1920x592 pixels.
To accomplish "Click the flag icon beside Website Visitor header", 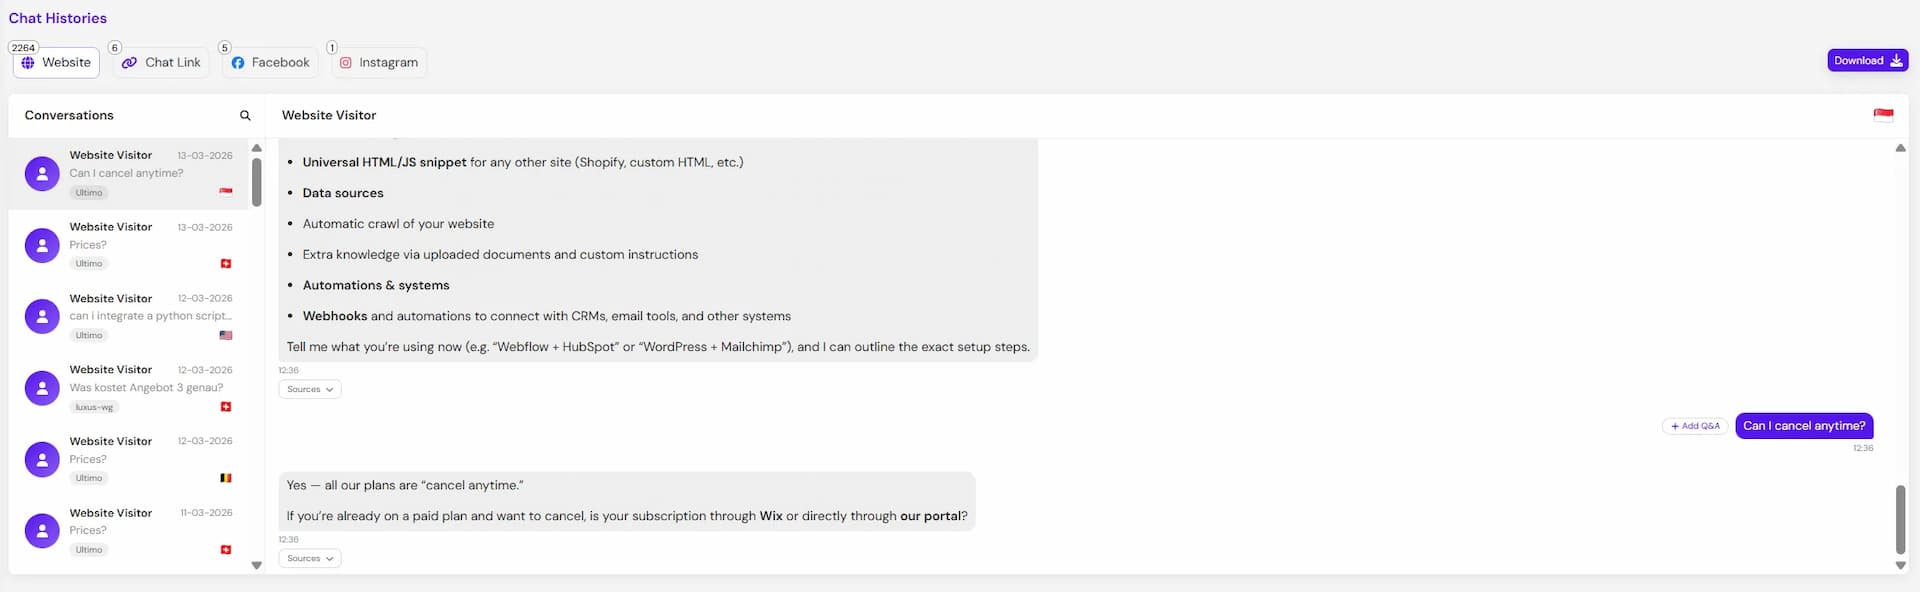I will click(1884, 114).
